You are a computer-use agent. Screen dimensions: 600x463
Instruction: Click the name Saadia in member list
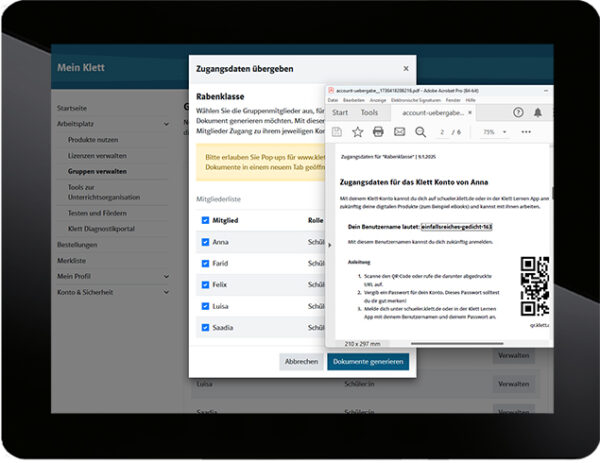[x=223, y=328]
